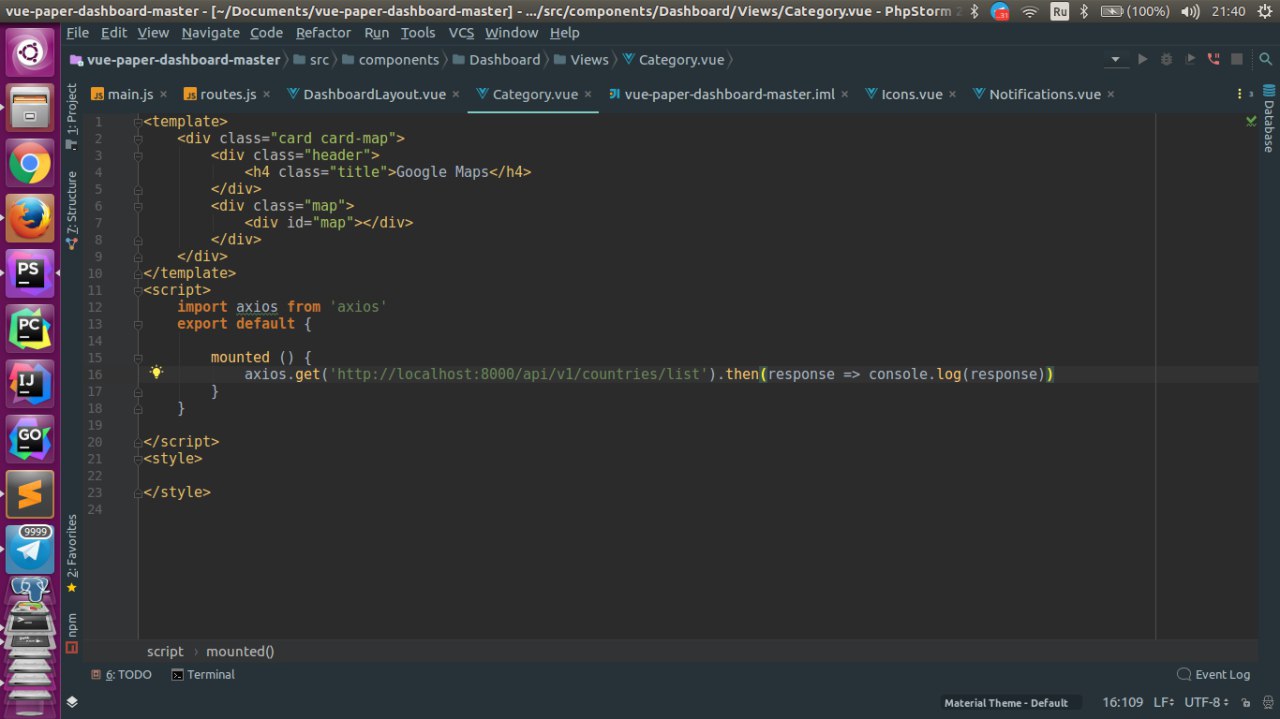Click the red phone listen-for-debug icon
1280x719 pixels.
point(1214,60)
